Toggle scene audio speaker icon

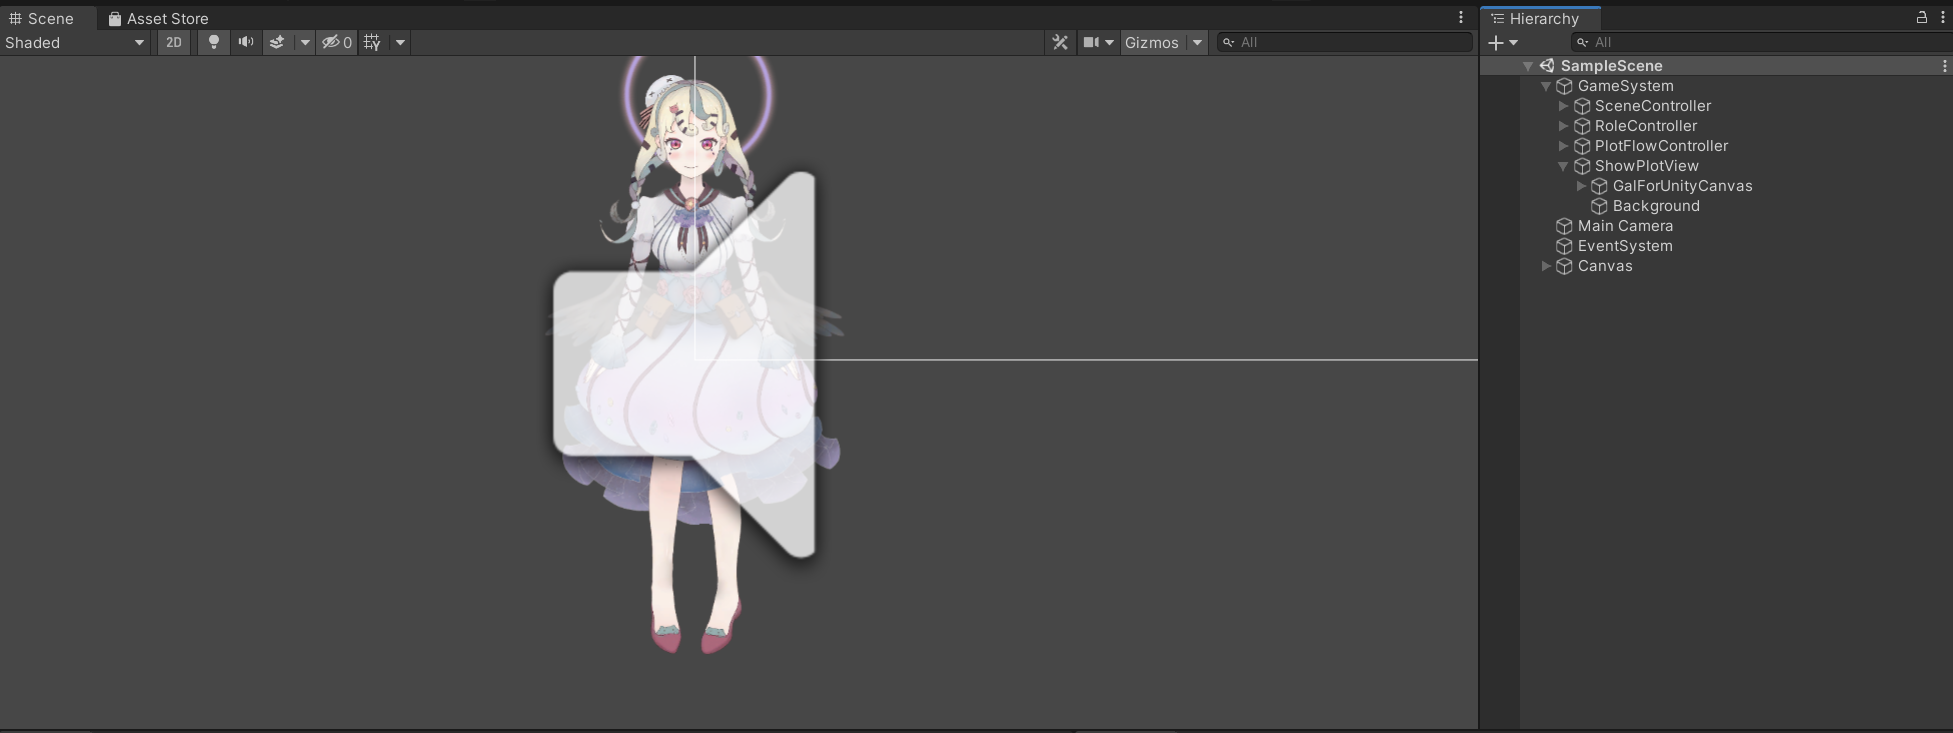click(x=245, y=42)
